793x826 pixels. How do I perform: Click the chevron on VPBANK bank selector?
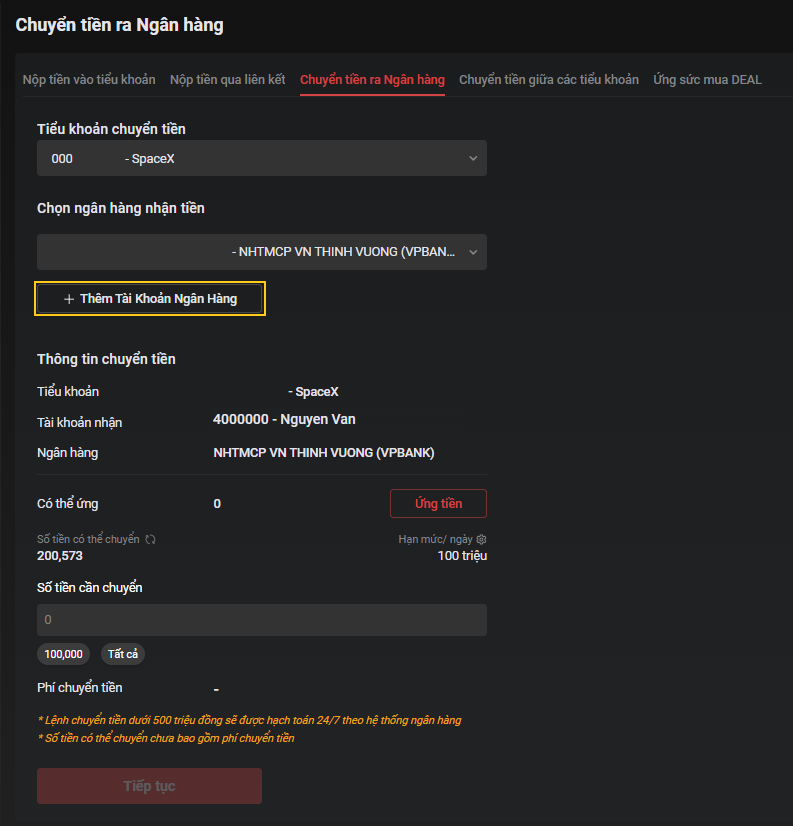(473, 252)
